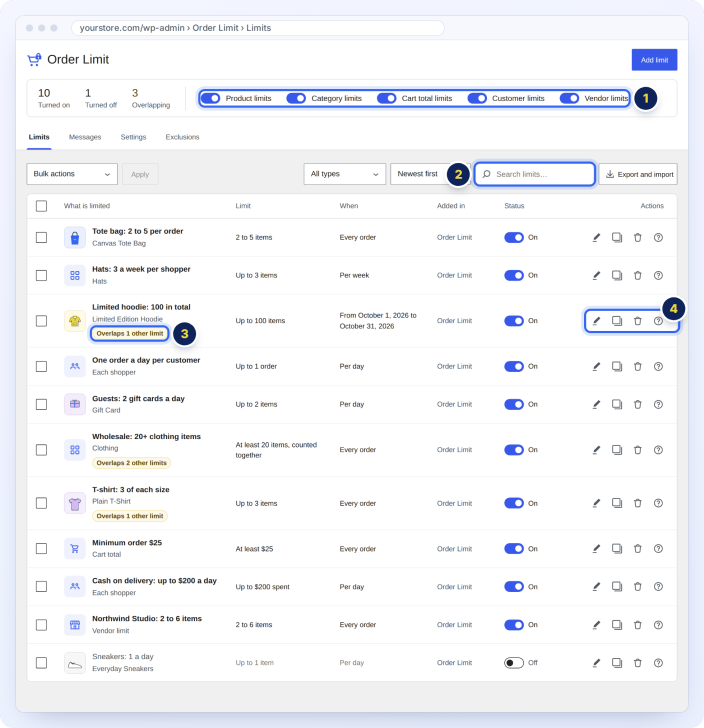
Task: Check the select-all checkbox in header
Action: tap(41, 206)
